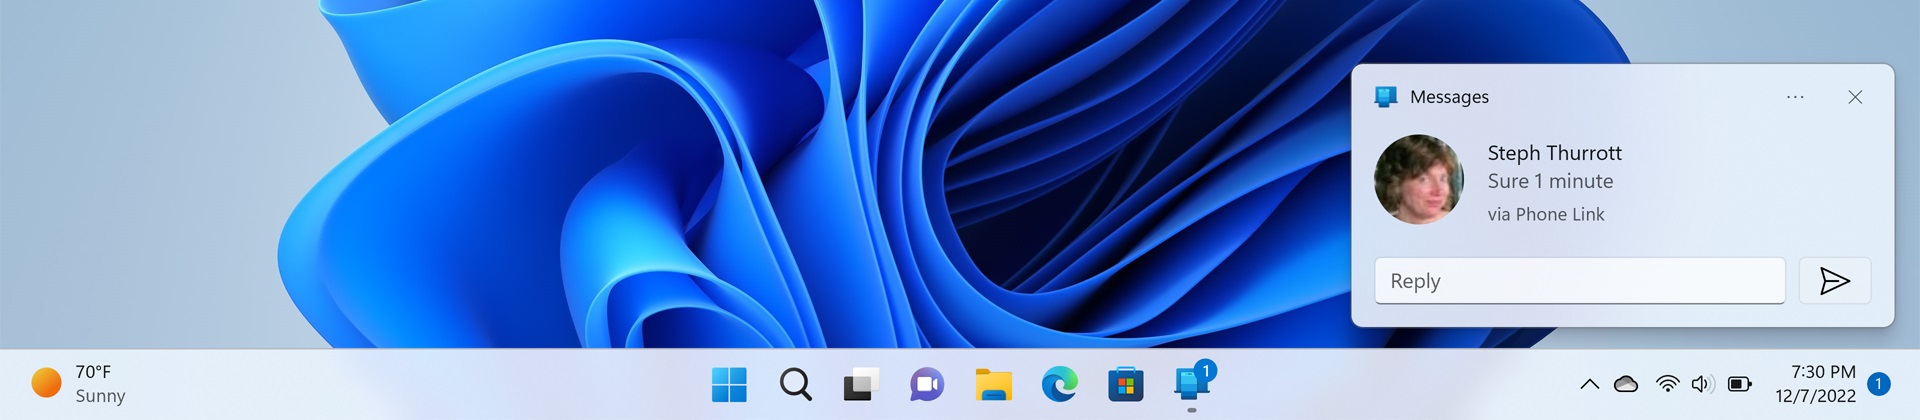1920x420 pixels.
Task: Click the send reply arrow button
Action: [x=1834, y=281]
